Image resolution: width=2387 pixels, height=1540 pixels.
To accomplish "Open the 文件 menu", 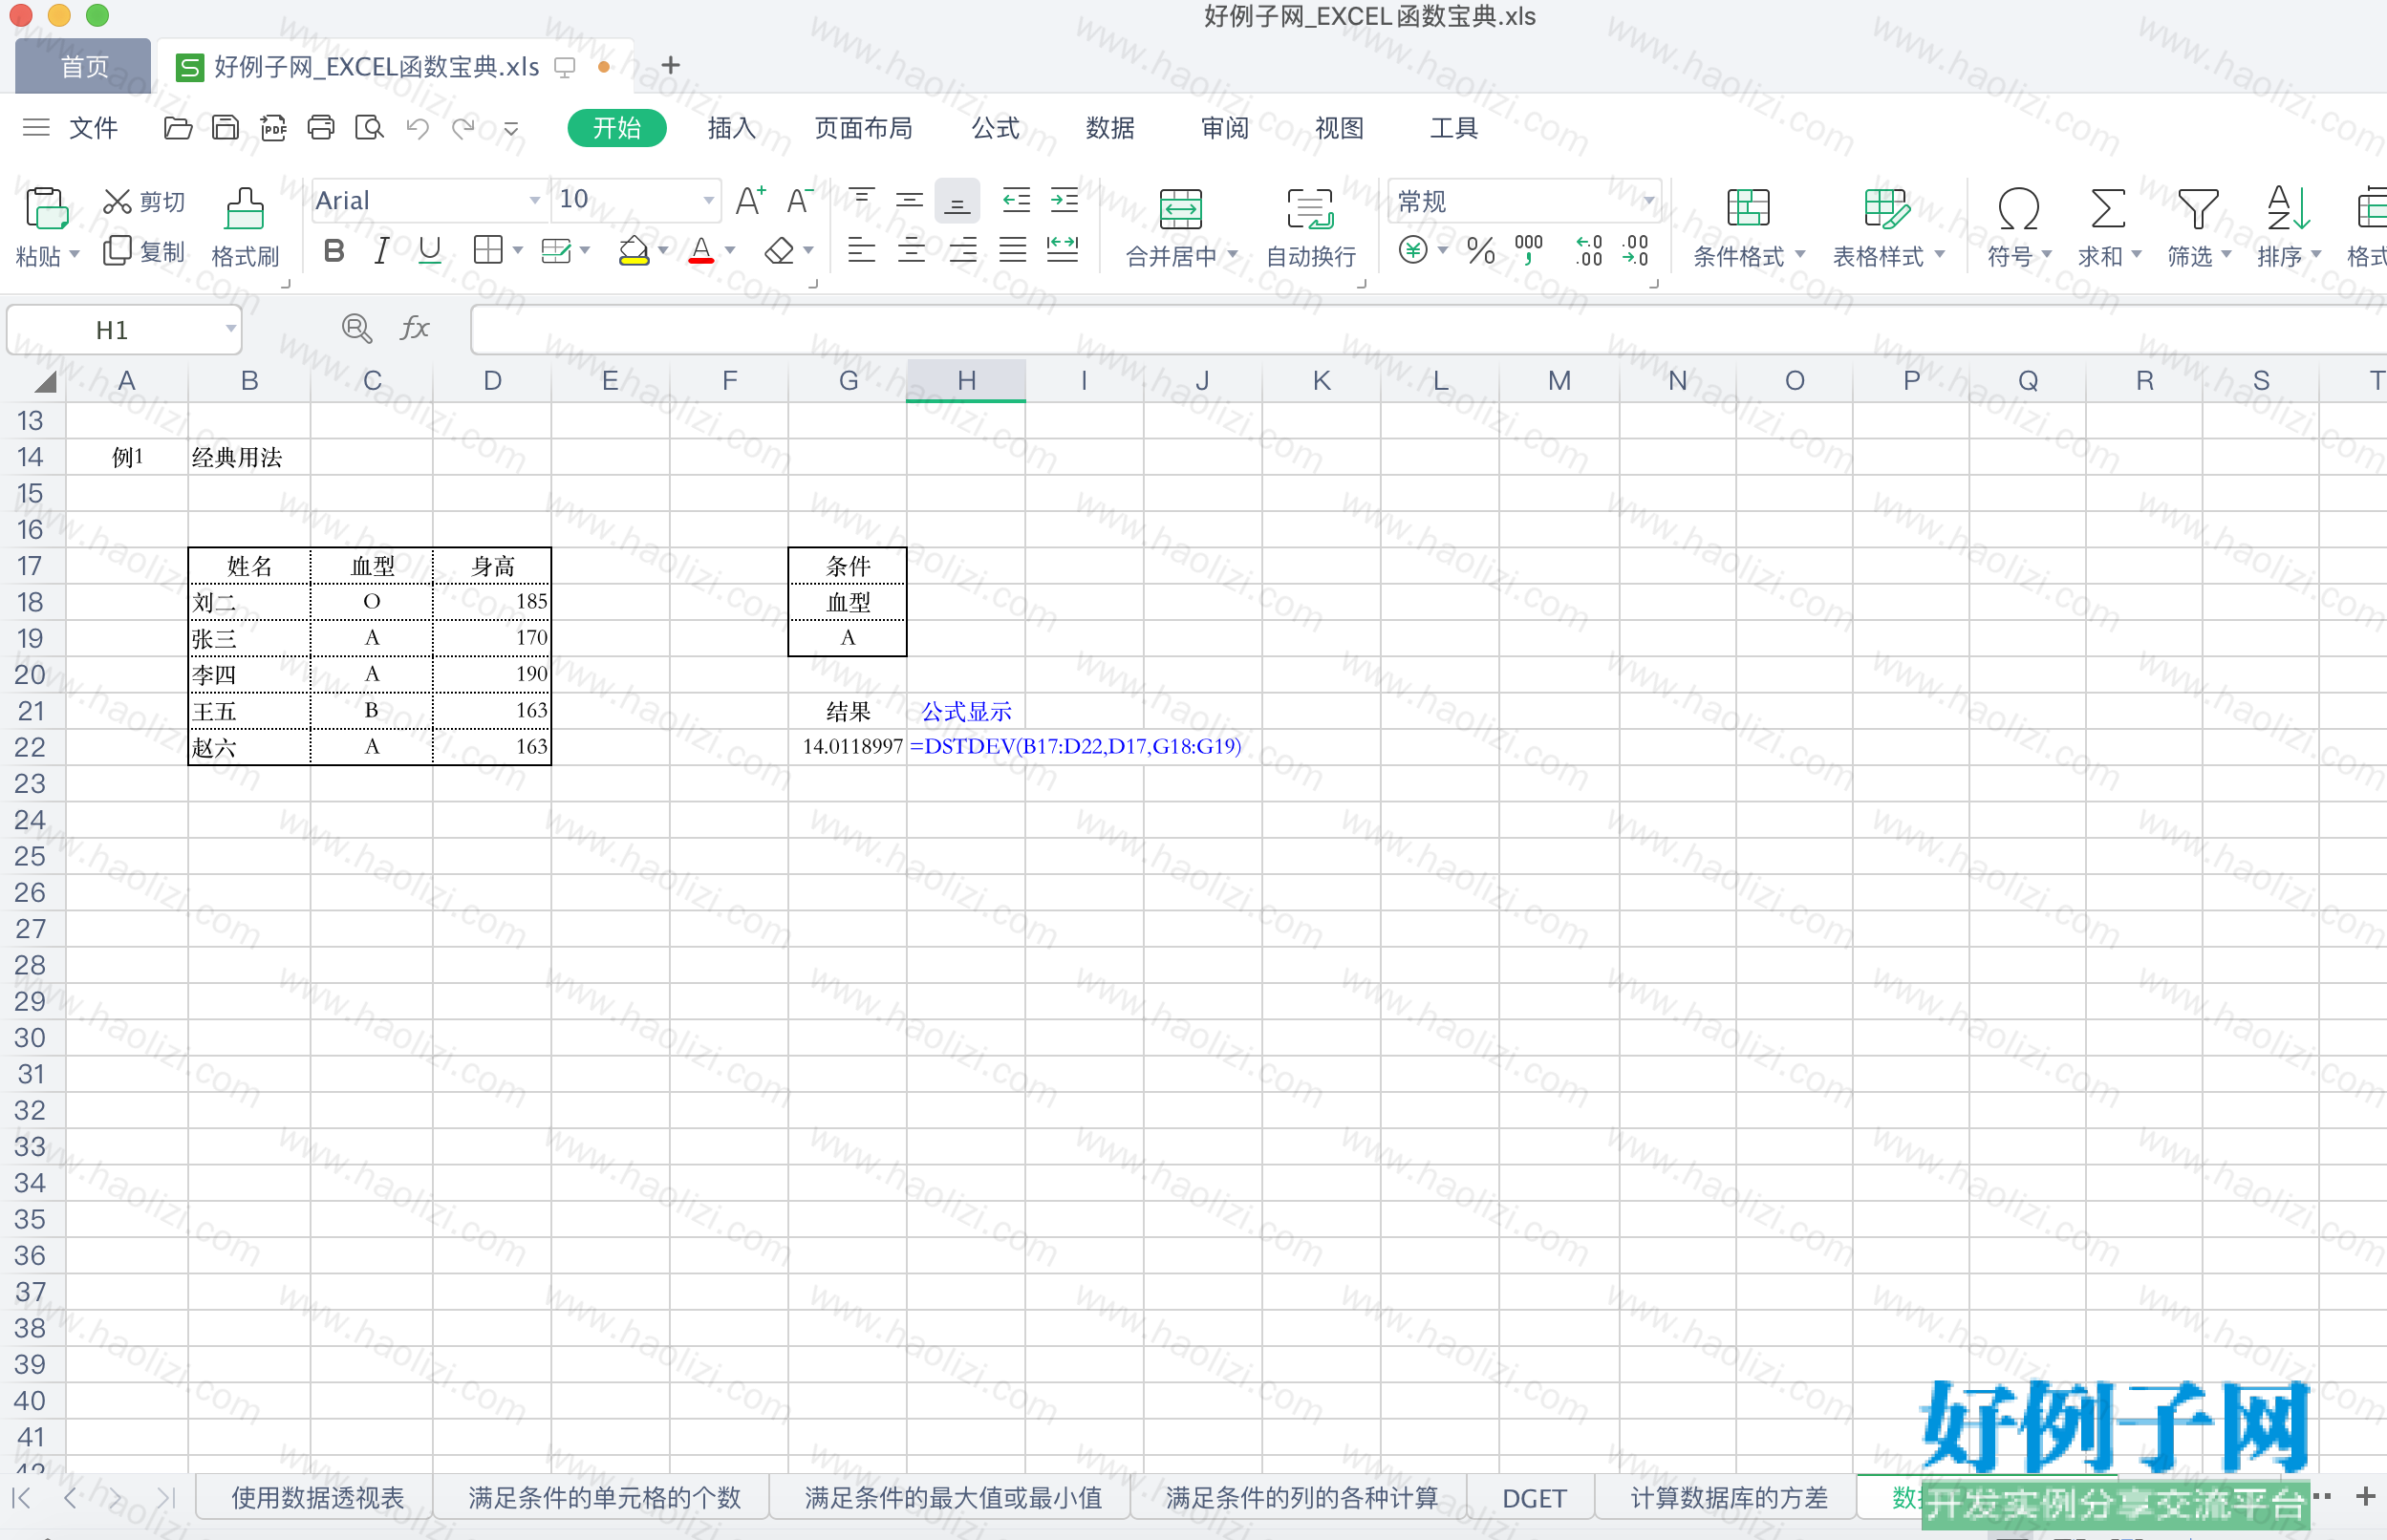I will tap(93, 128).
